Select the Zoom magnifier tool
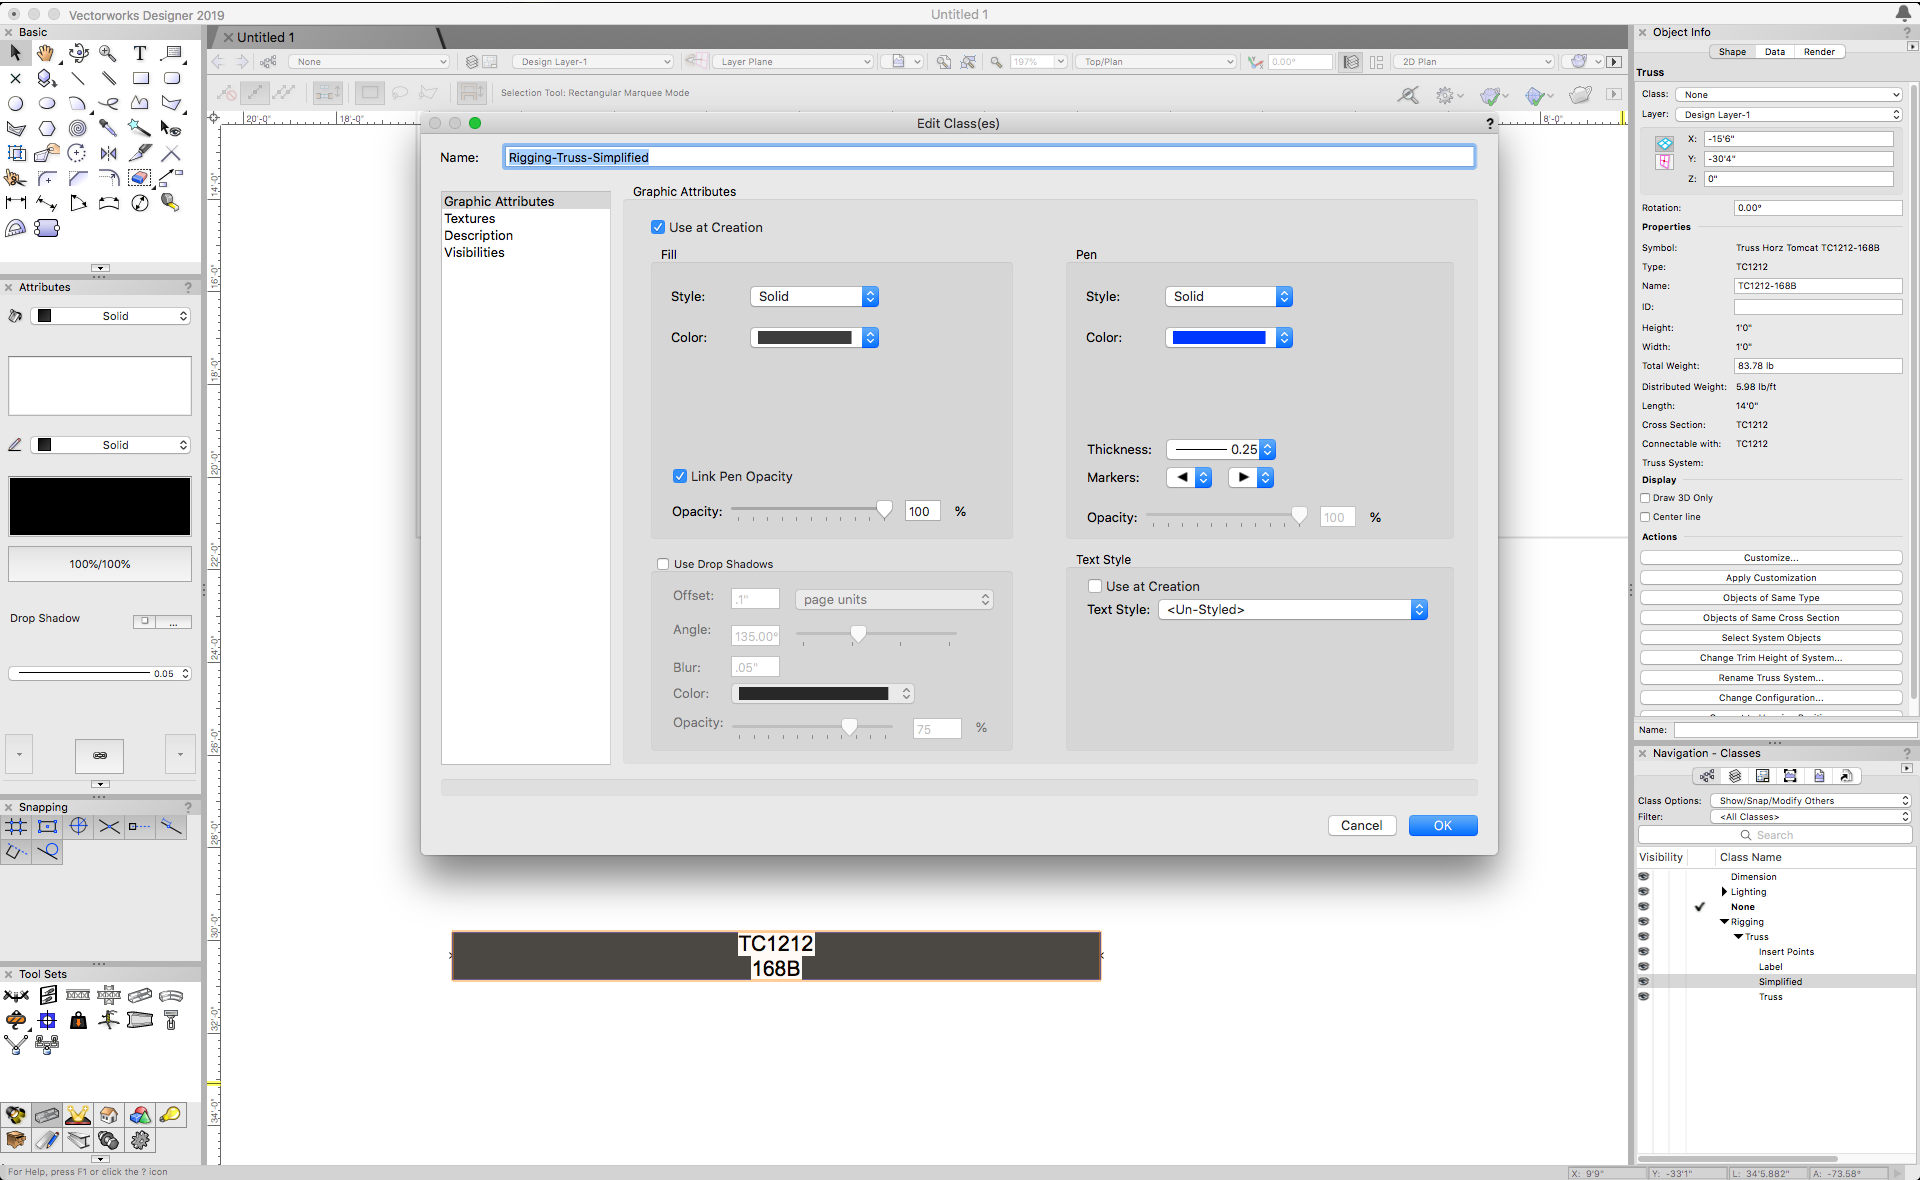This screenshot has height=1180, width=1920. [108, 53]
